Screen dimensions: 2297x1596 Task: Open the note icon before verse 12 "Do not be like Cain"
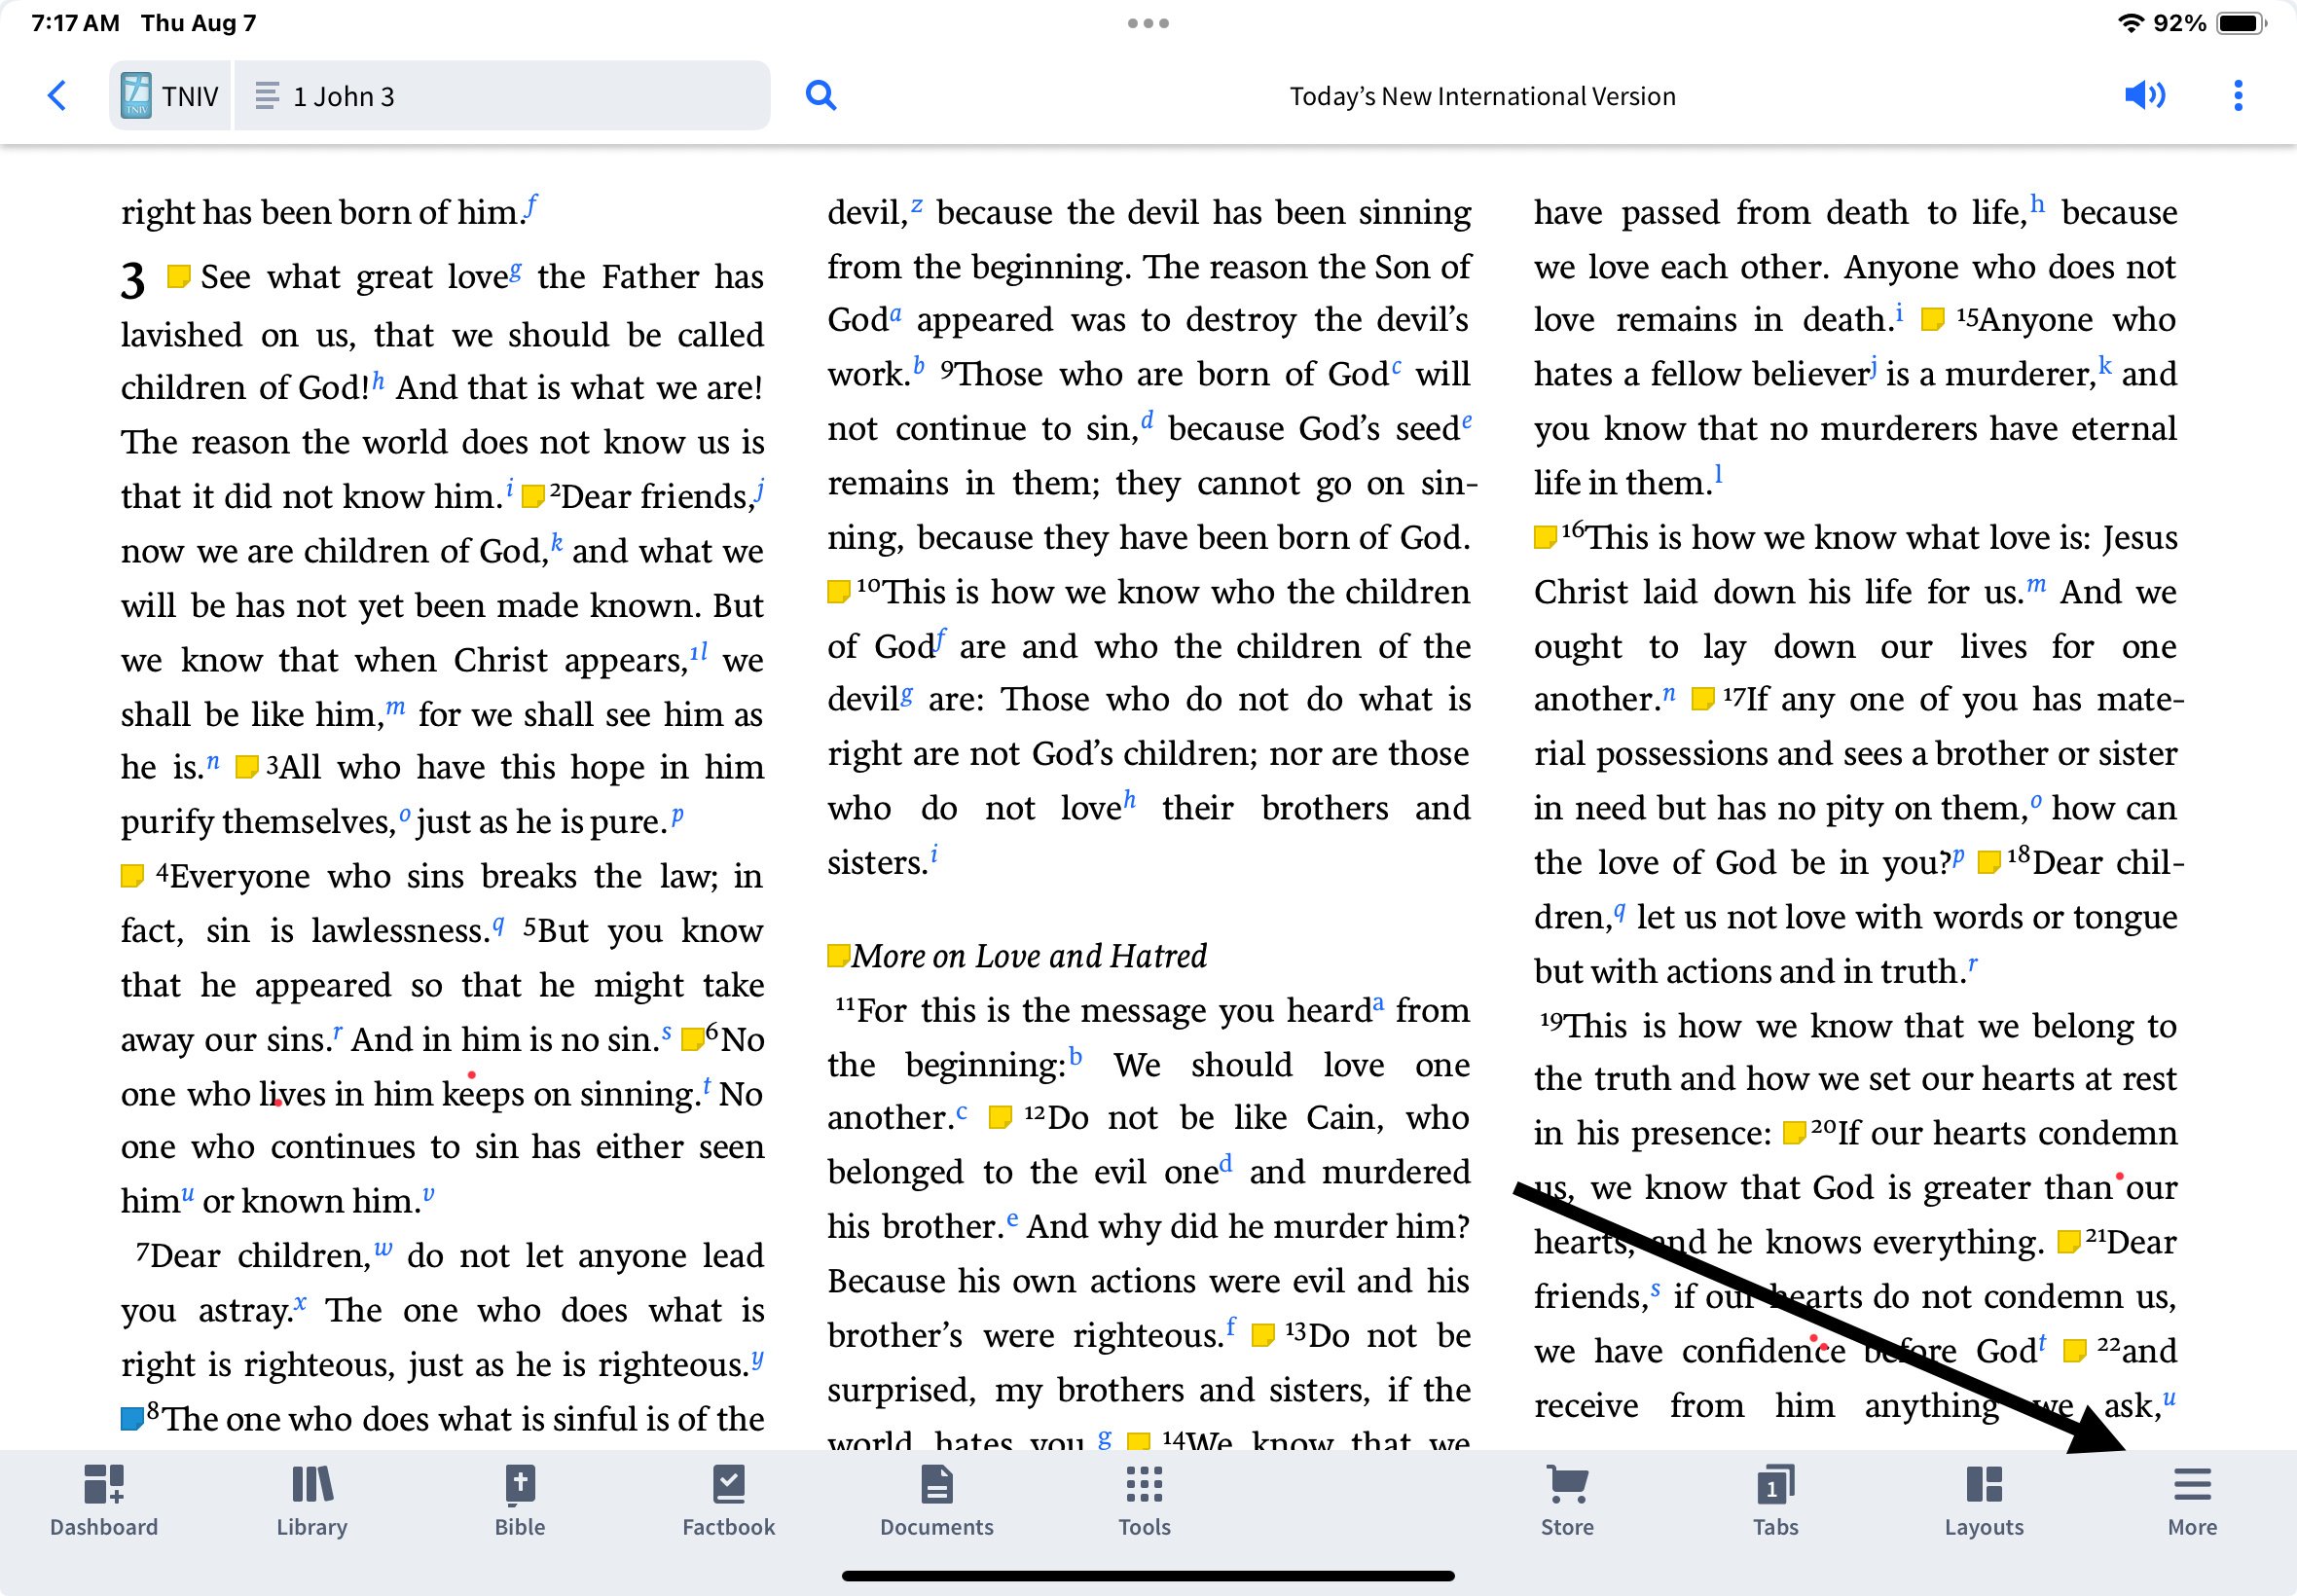[1000, 1117]
